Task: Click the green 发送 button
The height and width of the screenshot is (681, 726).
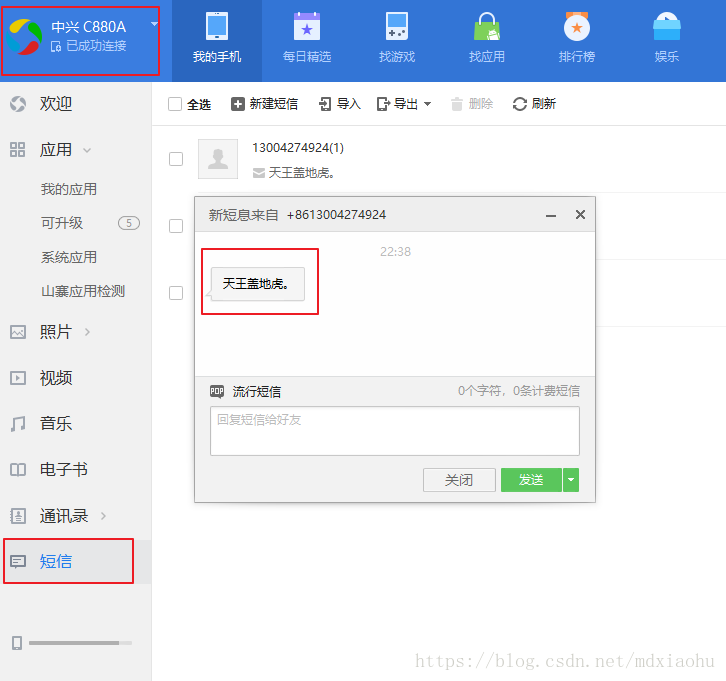Action: (531, 480)
